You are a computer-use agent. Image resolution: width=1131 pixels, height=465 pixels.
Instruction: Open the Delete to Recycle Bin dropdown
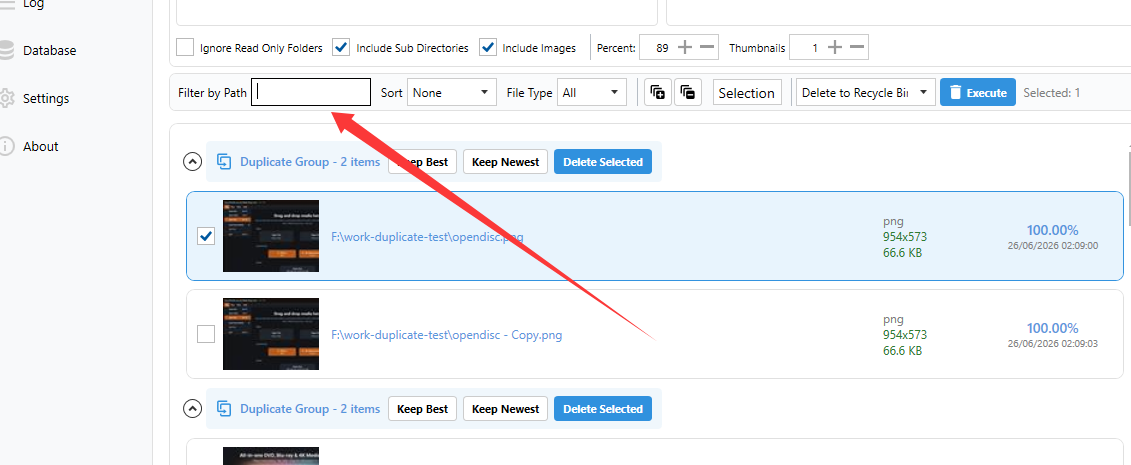[866, 92]
